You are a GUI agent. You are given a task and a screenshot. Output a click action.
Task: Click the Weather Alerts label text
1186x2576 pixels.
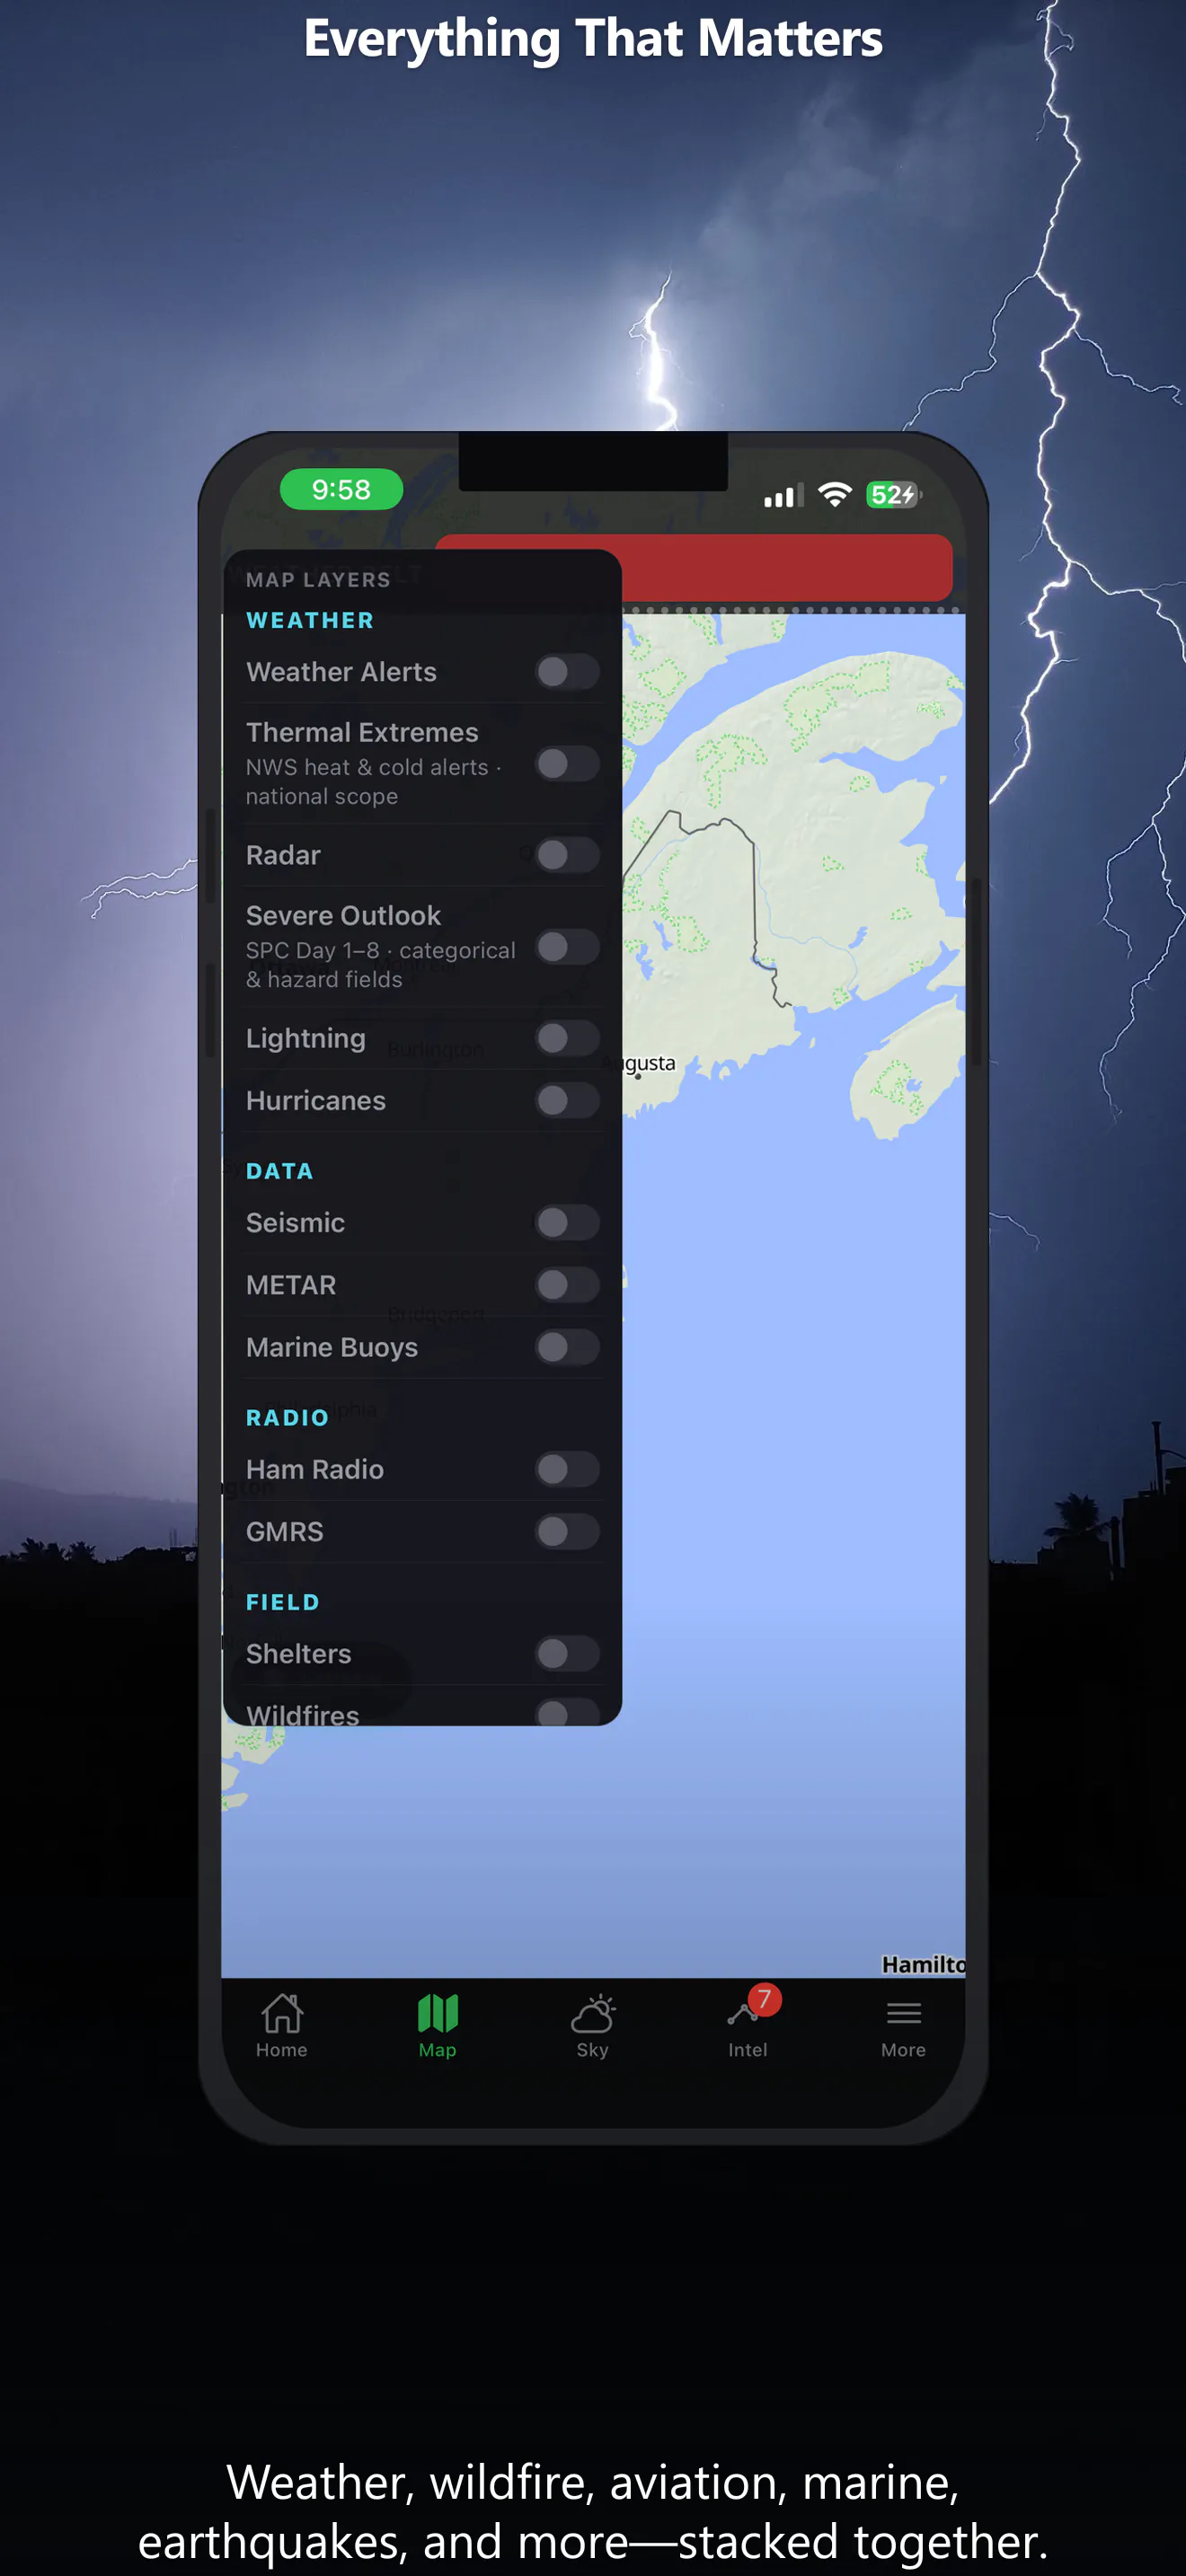coord(341,672)
